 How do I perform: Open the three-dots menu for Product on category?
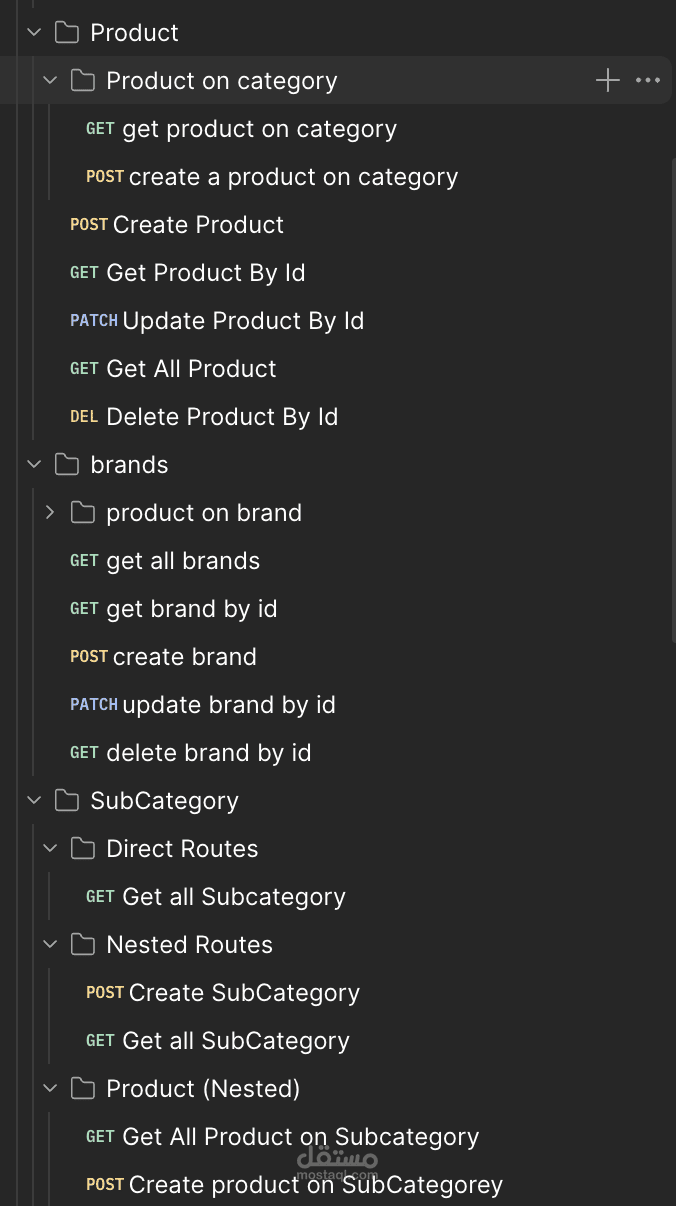[648, 81]
